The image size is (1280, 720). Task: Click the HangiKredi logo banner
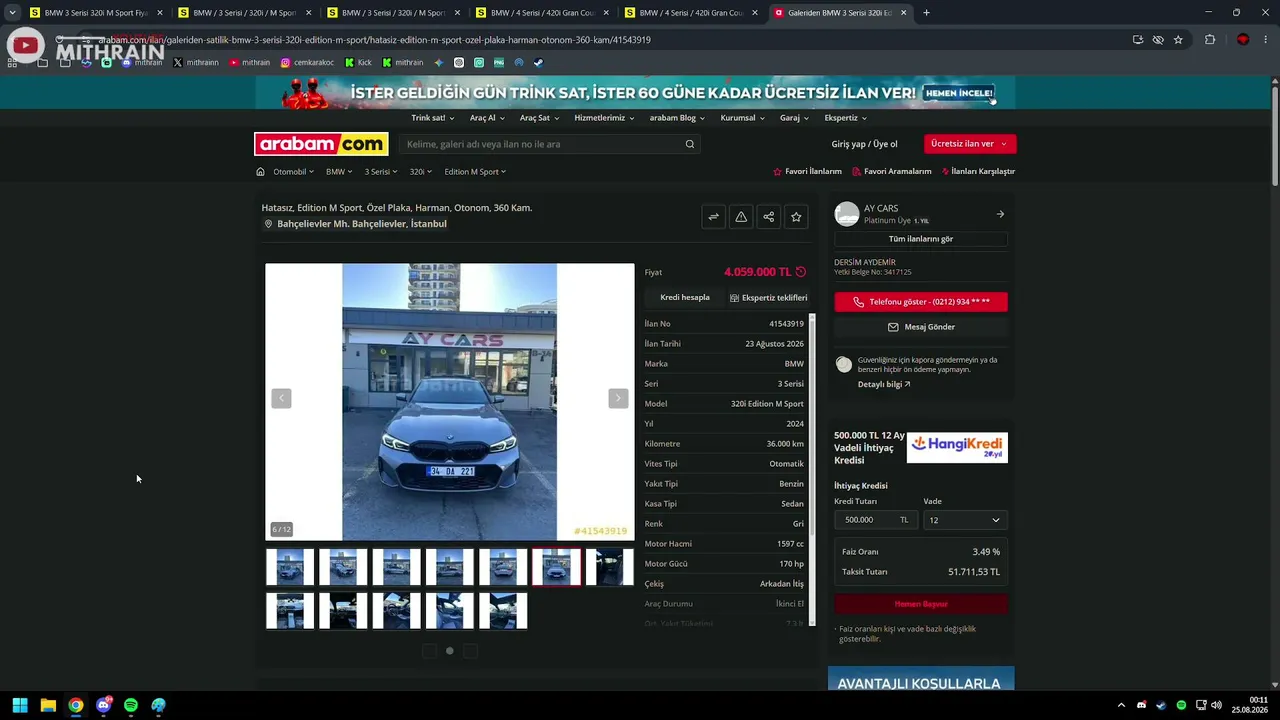pyautogui.click(x=957, y=447)
